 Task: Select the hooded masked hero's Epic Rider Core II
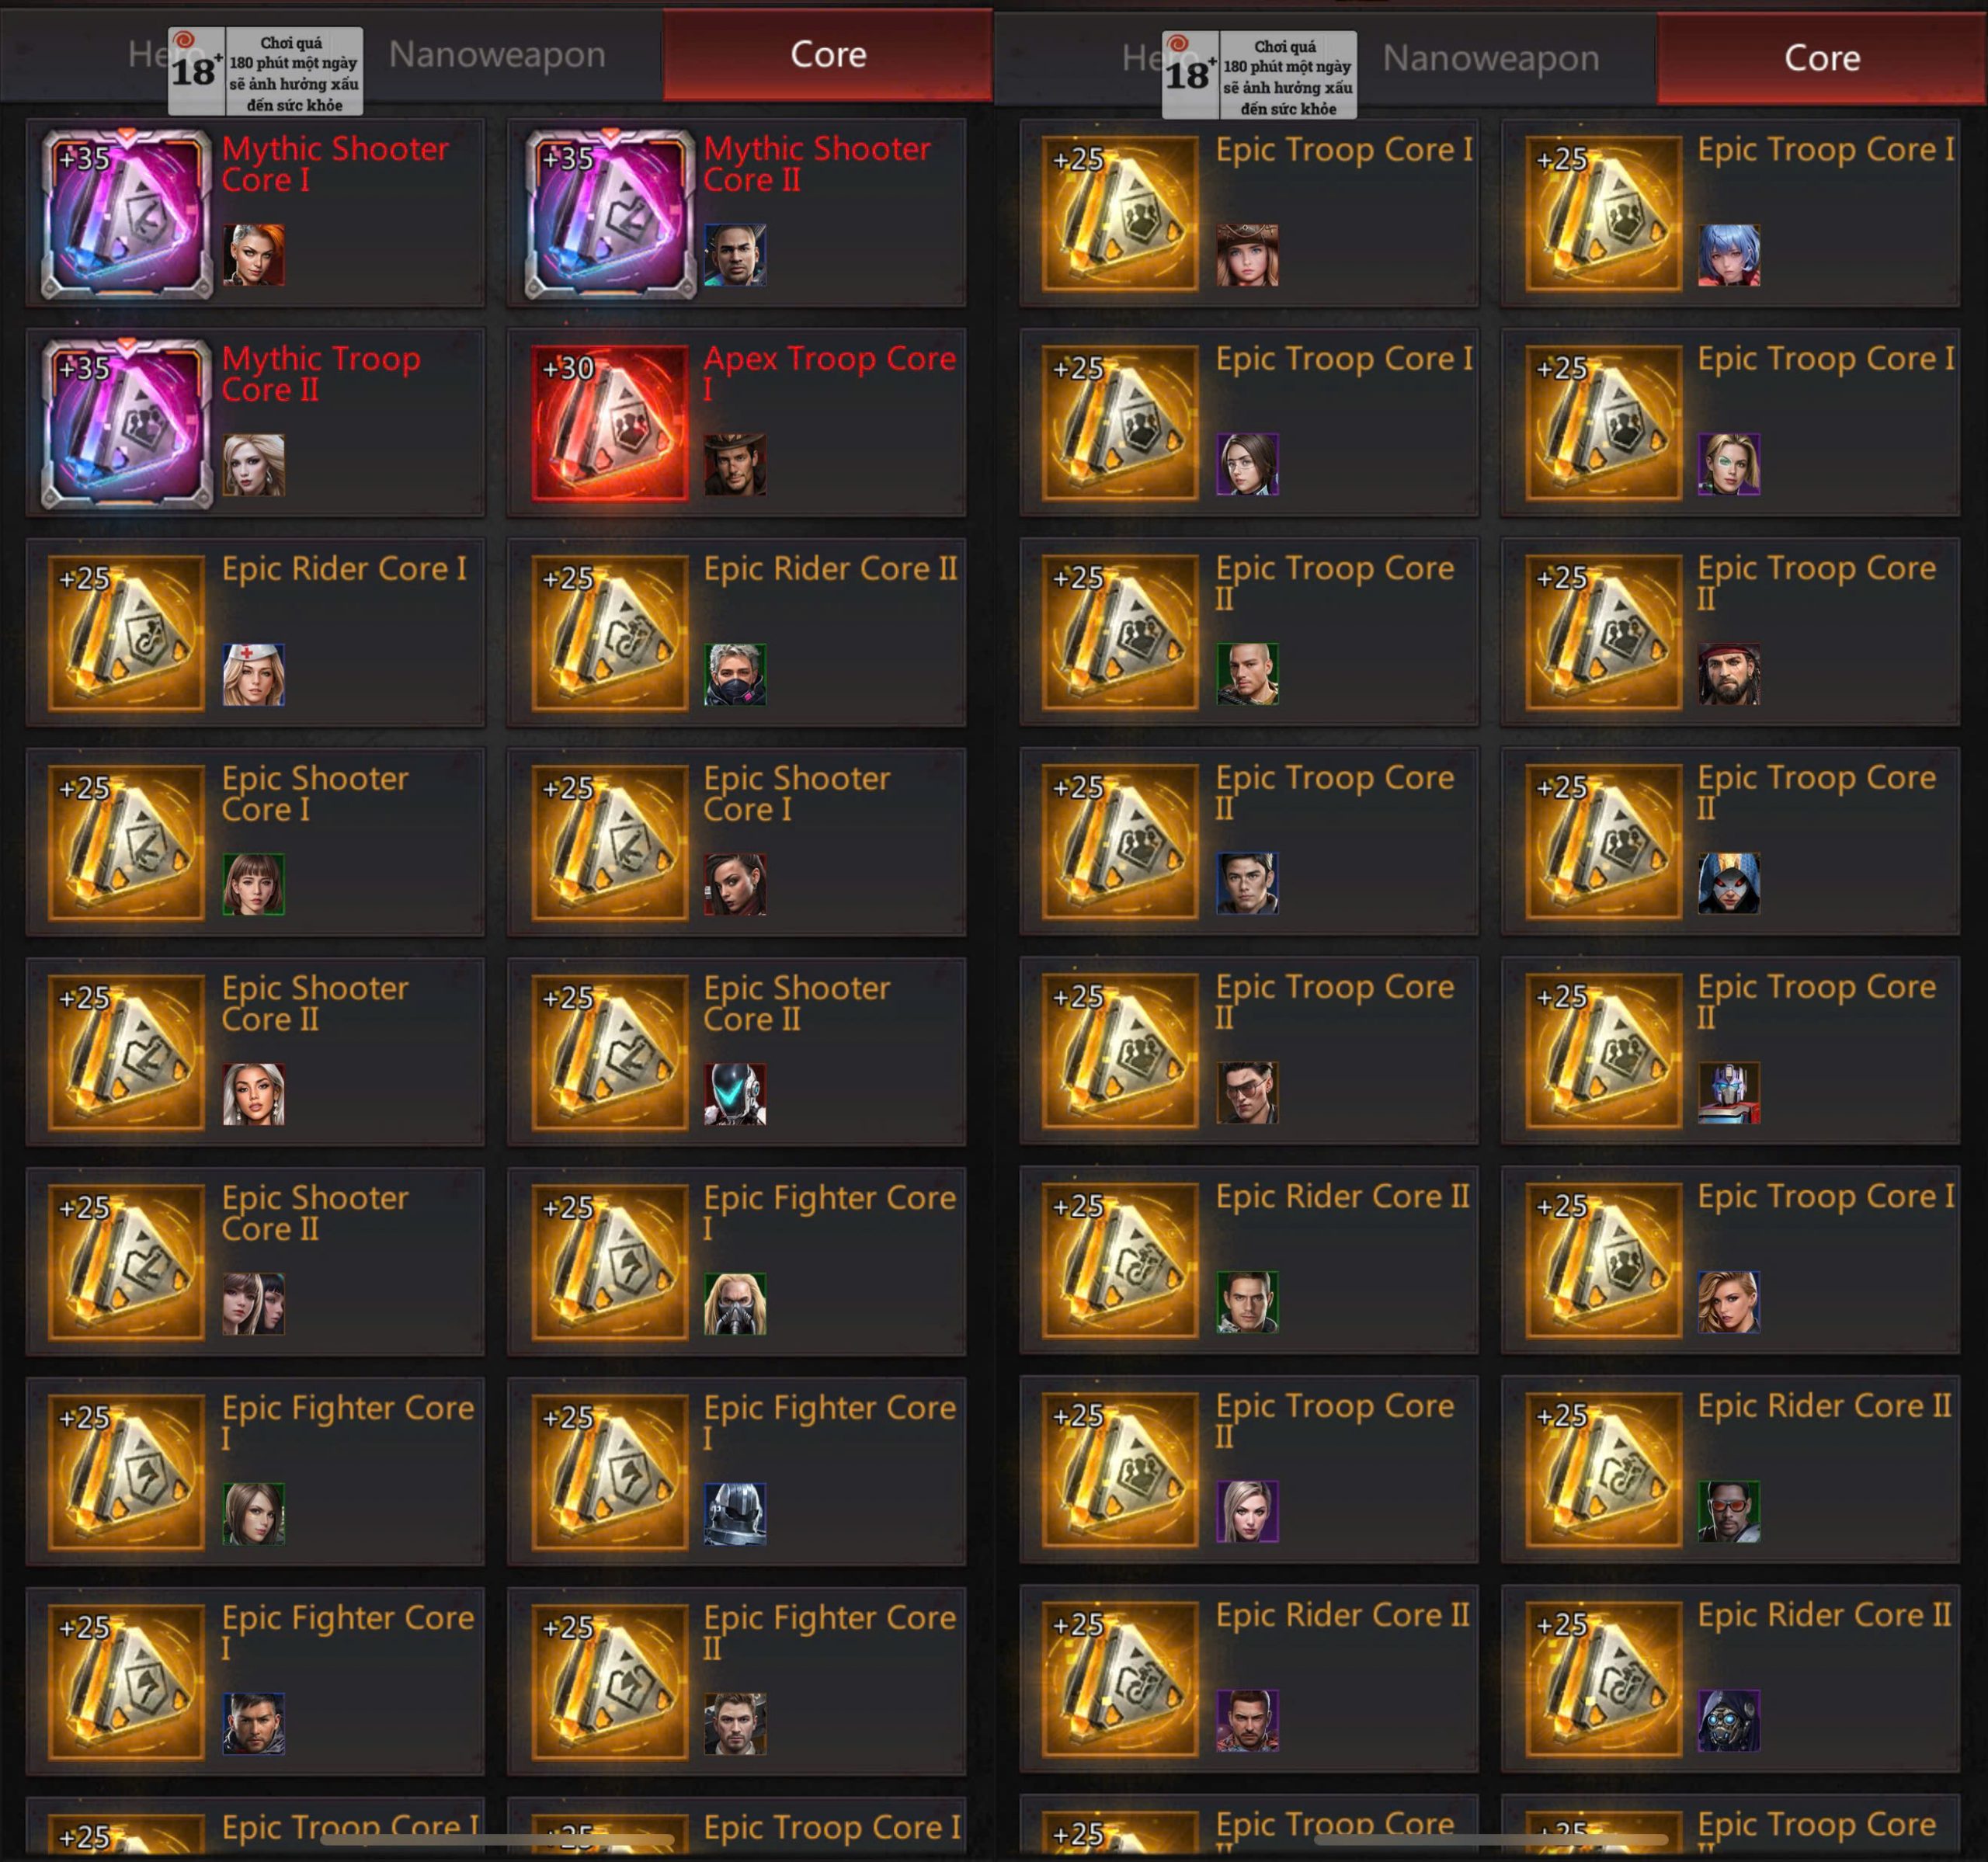click(x=1731, y=1681)
